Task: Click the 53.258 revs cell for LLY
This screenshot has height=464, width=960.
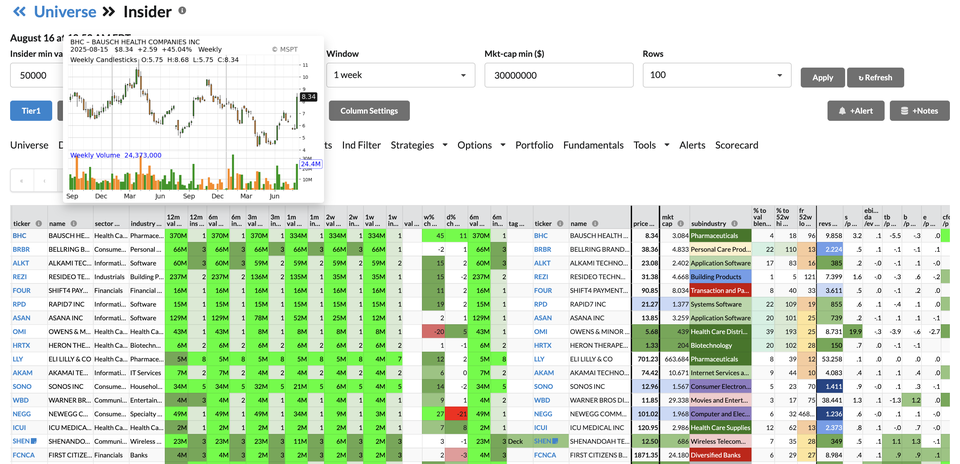Action: [x=830, y=359]
